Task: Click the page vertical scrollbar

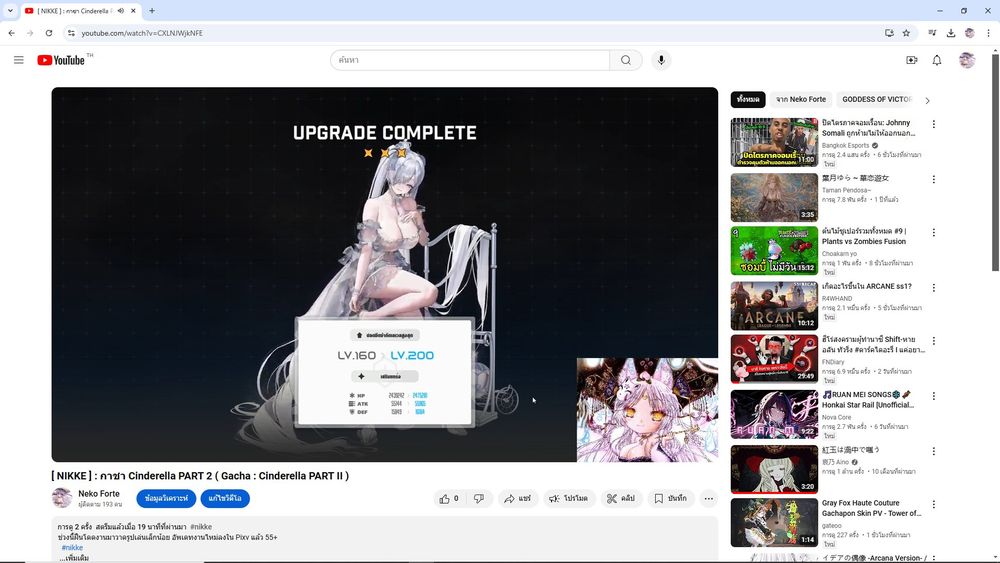Action: pos(995,163)
